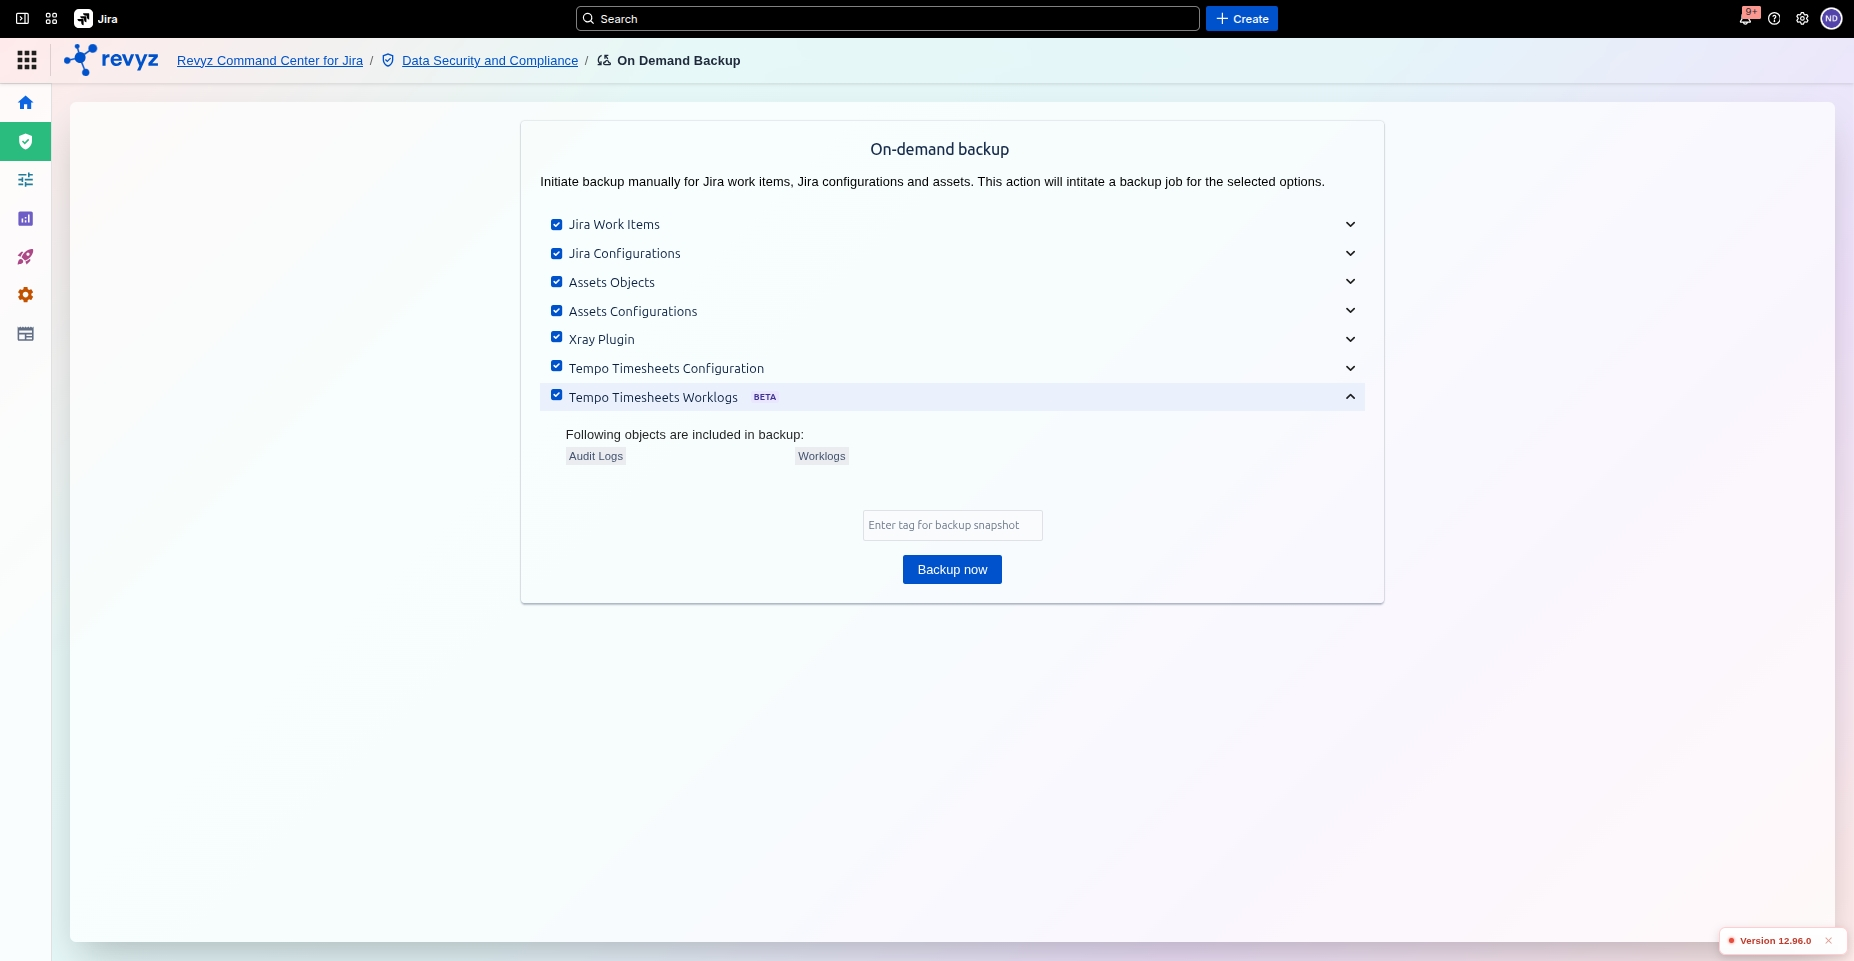Open Data Security and Compliance breadcrumb
The width and height of the screenshot is (1854, 961).
[x=490, y=61]
